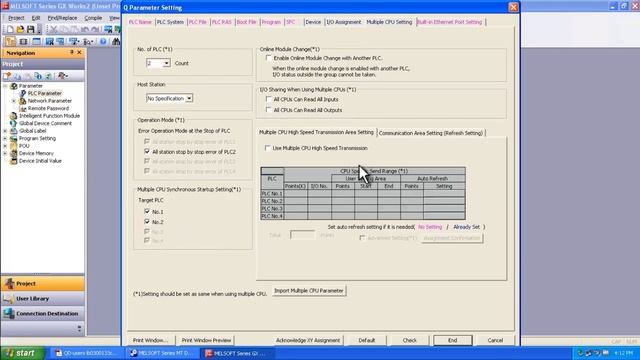Screen dimensions: 640x360
Task: Select PLC Parameter in project tree
Action: click(x=44, y=93)
